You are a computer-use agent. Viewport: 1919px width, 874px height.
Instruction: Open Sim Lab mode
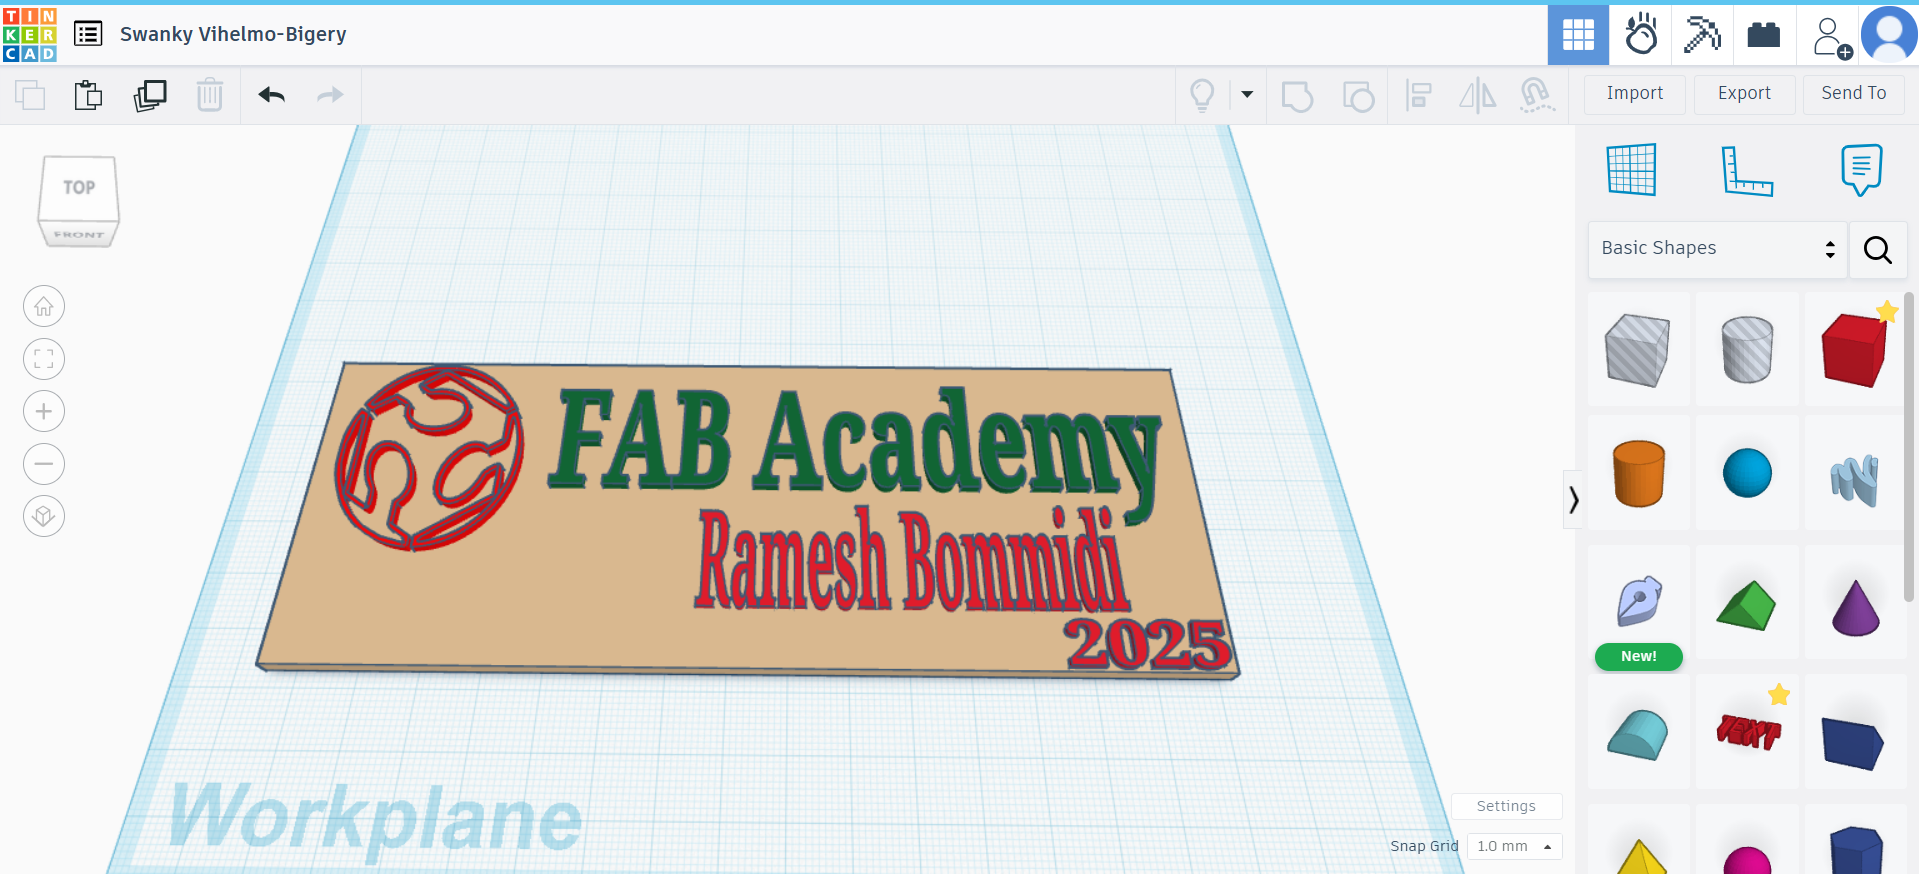[x=1641, y=35]
